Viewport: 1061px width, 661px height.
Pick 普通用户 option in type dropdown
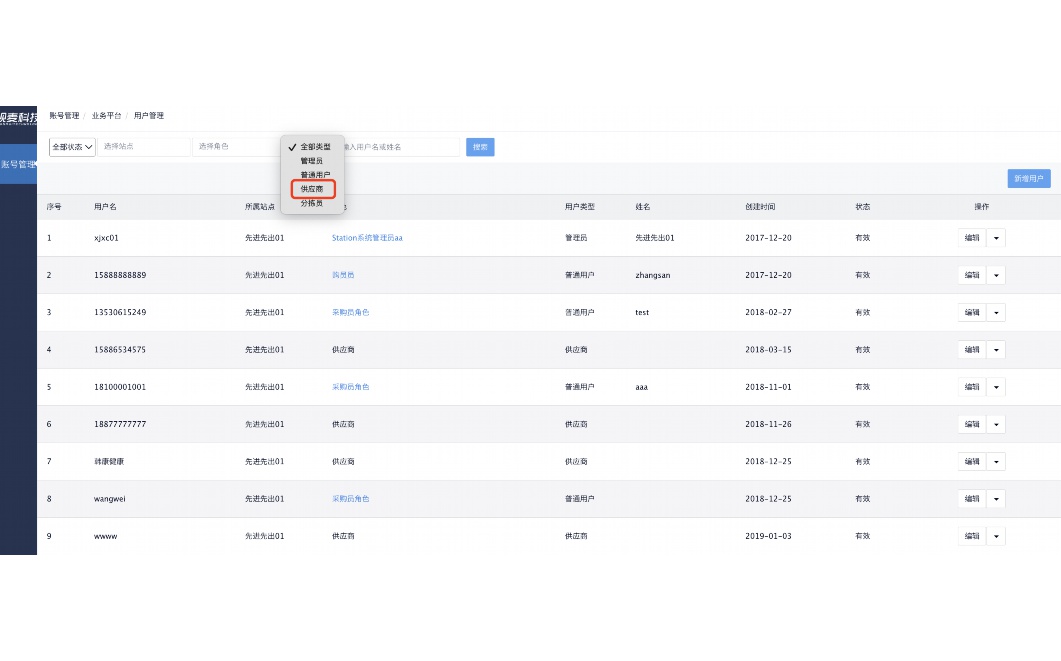coord(315,175)
